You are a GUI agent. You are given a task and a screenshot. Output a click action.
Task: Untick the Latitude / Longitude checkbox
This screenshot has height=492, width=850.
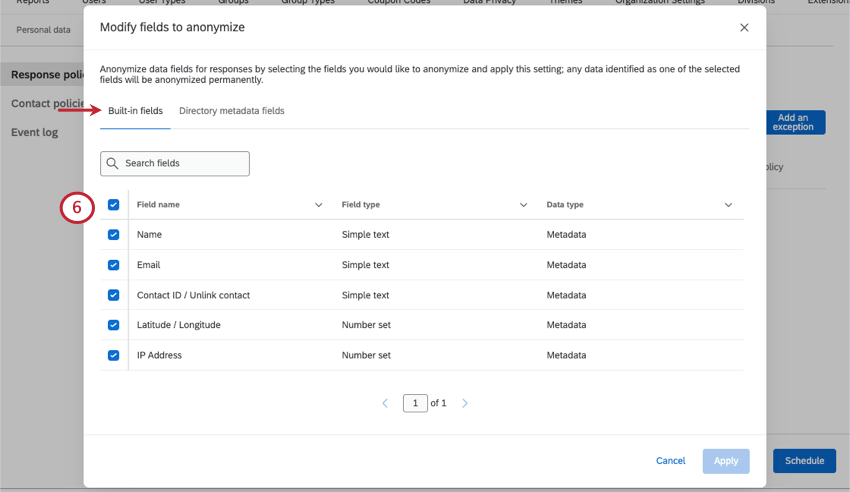coord(113,325)
